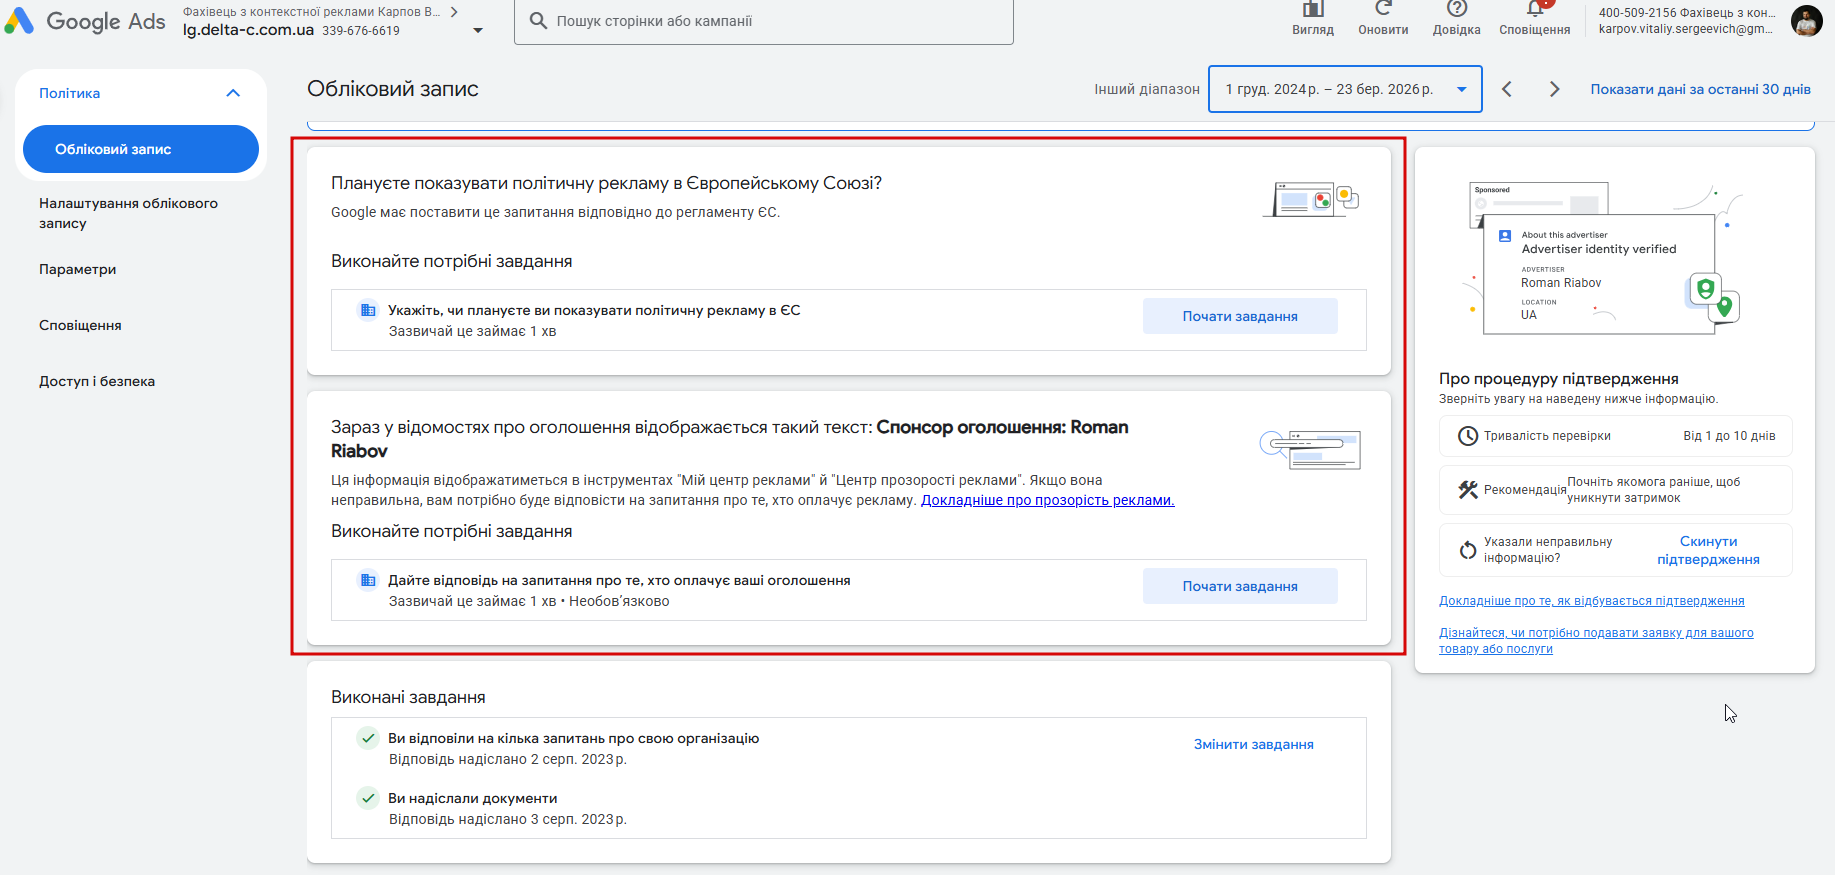This screenshot has height=875, width=1835.
Task: Open link about how verification works
Action: point(1591,601)
